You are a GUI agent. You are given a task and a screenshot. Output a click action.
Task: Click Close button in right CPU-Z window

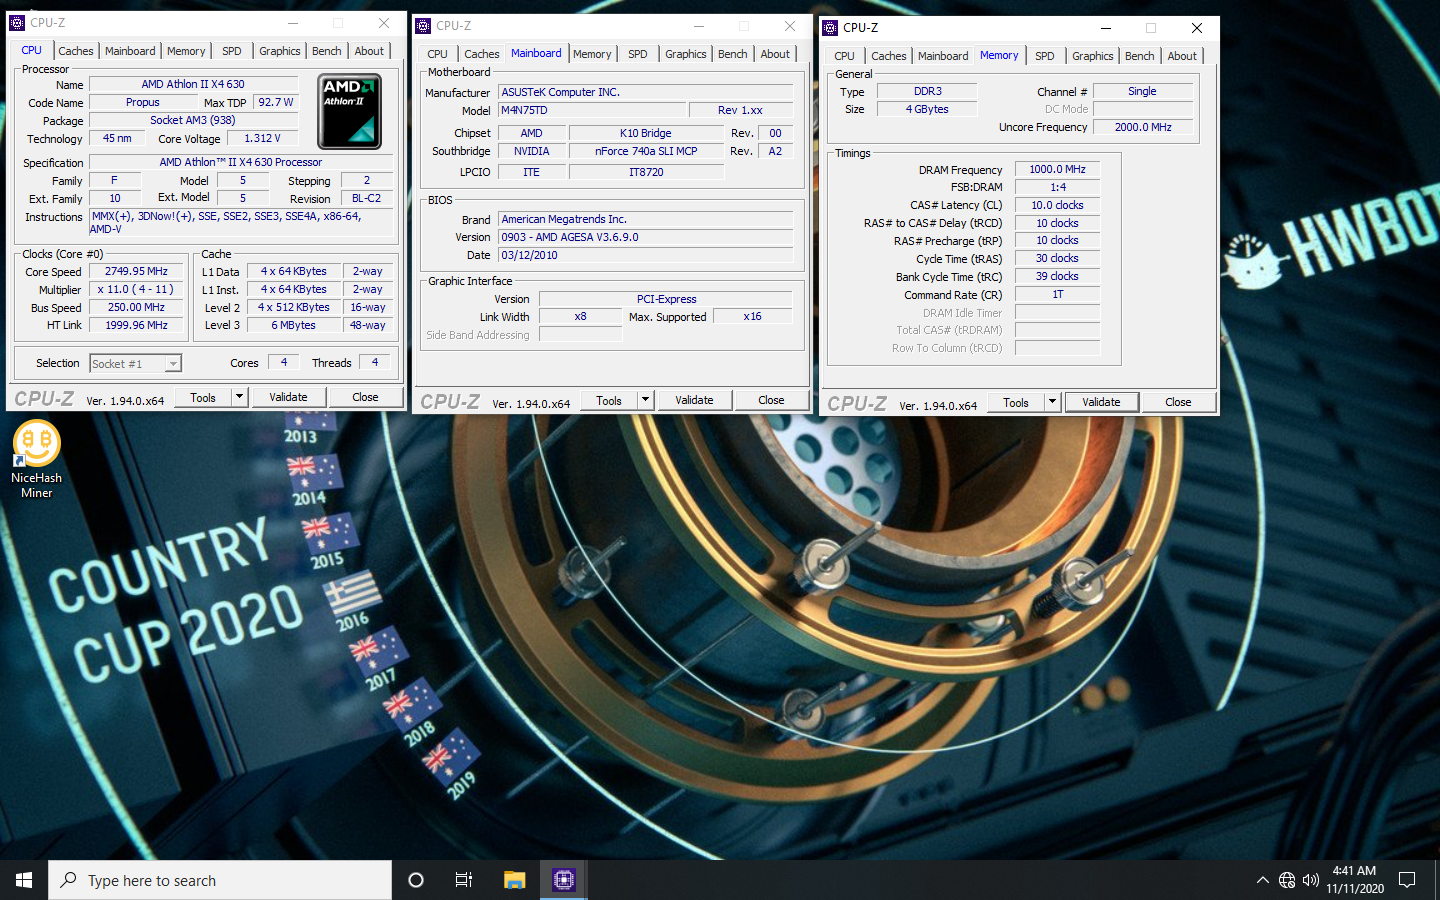[x=1178, y=402]
